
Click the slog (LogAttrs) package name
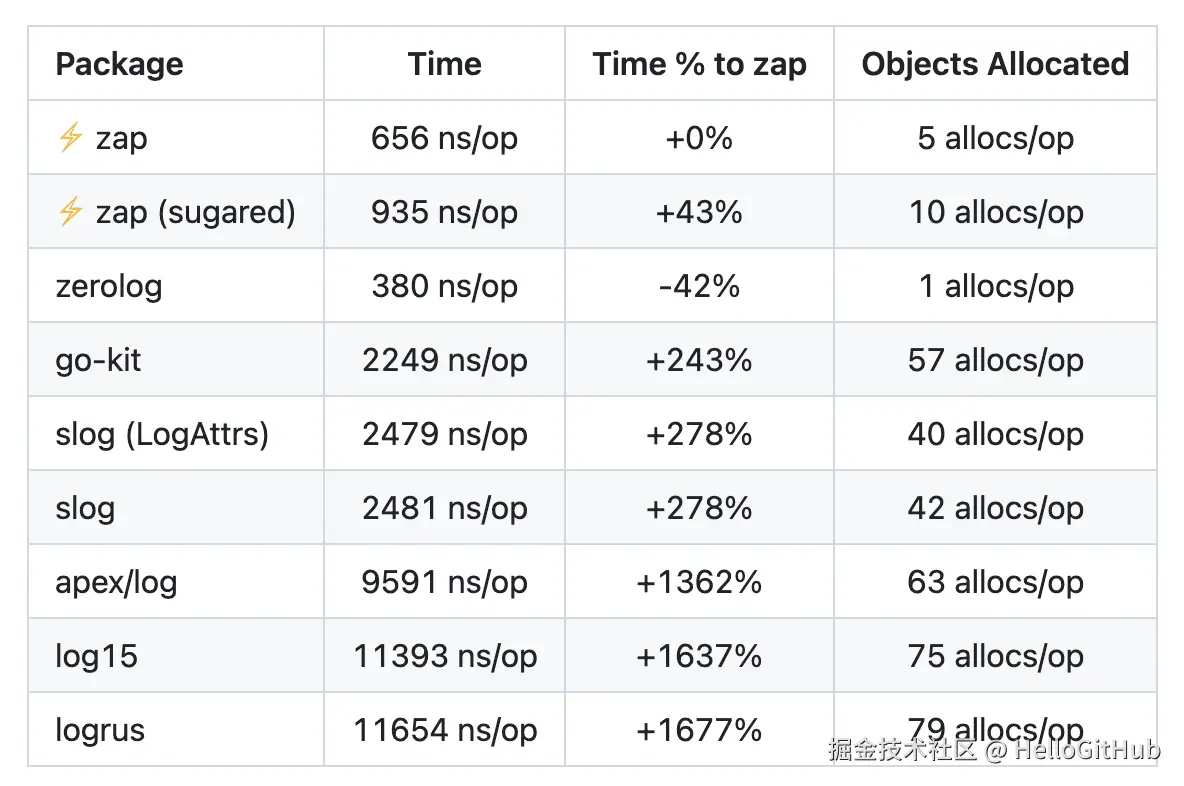162,434
